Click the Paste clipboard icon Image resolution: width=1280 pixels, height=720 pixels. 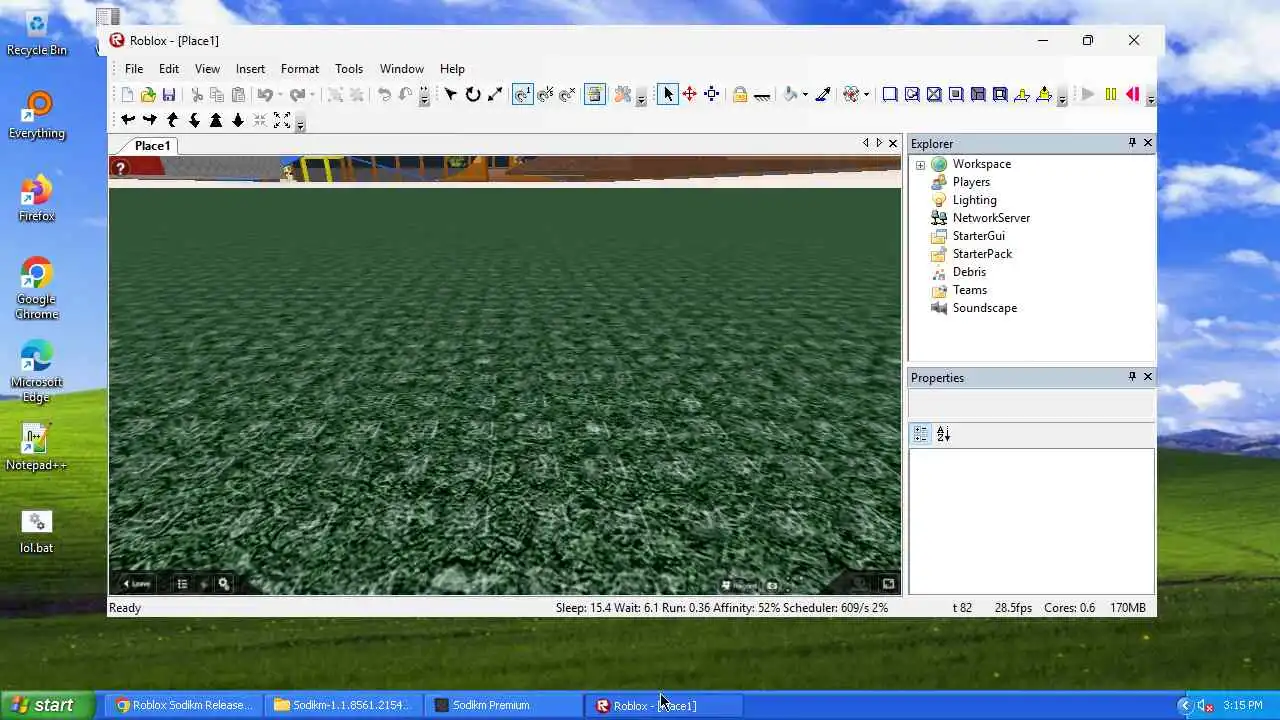[x=238, y=95]
